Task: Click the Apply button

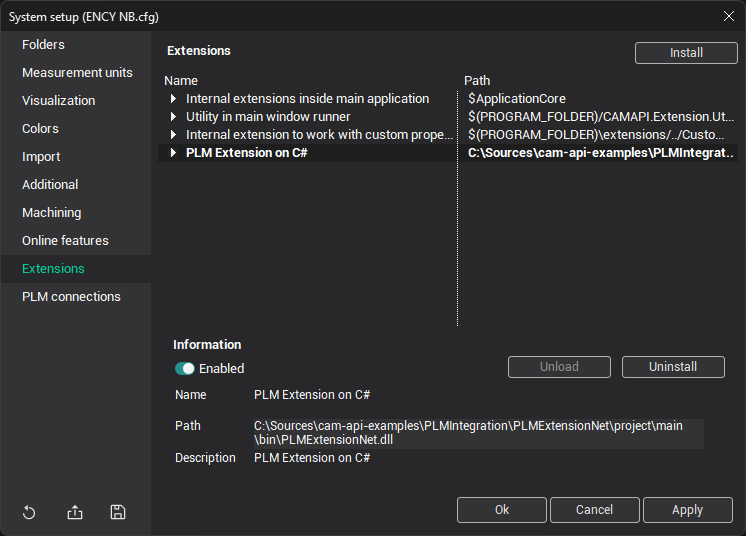Action: pyautogui.click(x=687, y=510)
